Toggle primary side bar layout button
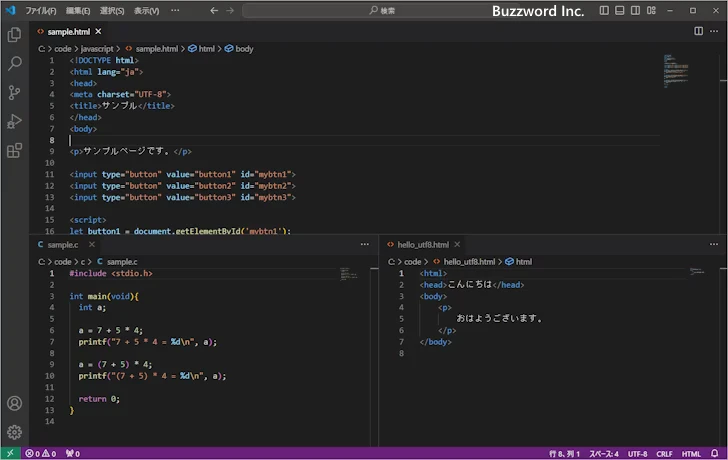The height and width of the screenshot is (460, 728). coord(604,10)
